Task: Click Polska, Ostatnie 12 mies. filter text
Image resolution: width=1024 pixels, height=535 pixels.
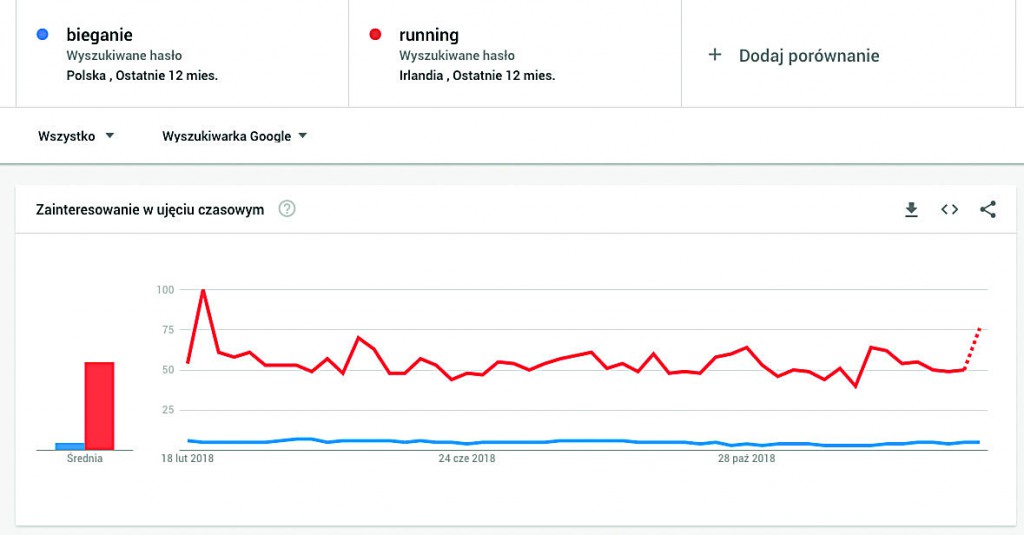Action: pos(142,75)
